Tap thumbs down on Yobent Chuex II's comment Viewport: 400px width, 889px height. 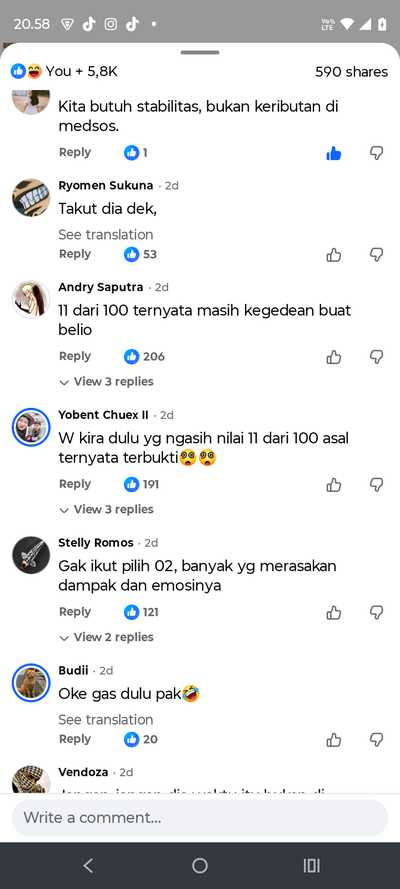[377, 485]
